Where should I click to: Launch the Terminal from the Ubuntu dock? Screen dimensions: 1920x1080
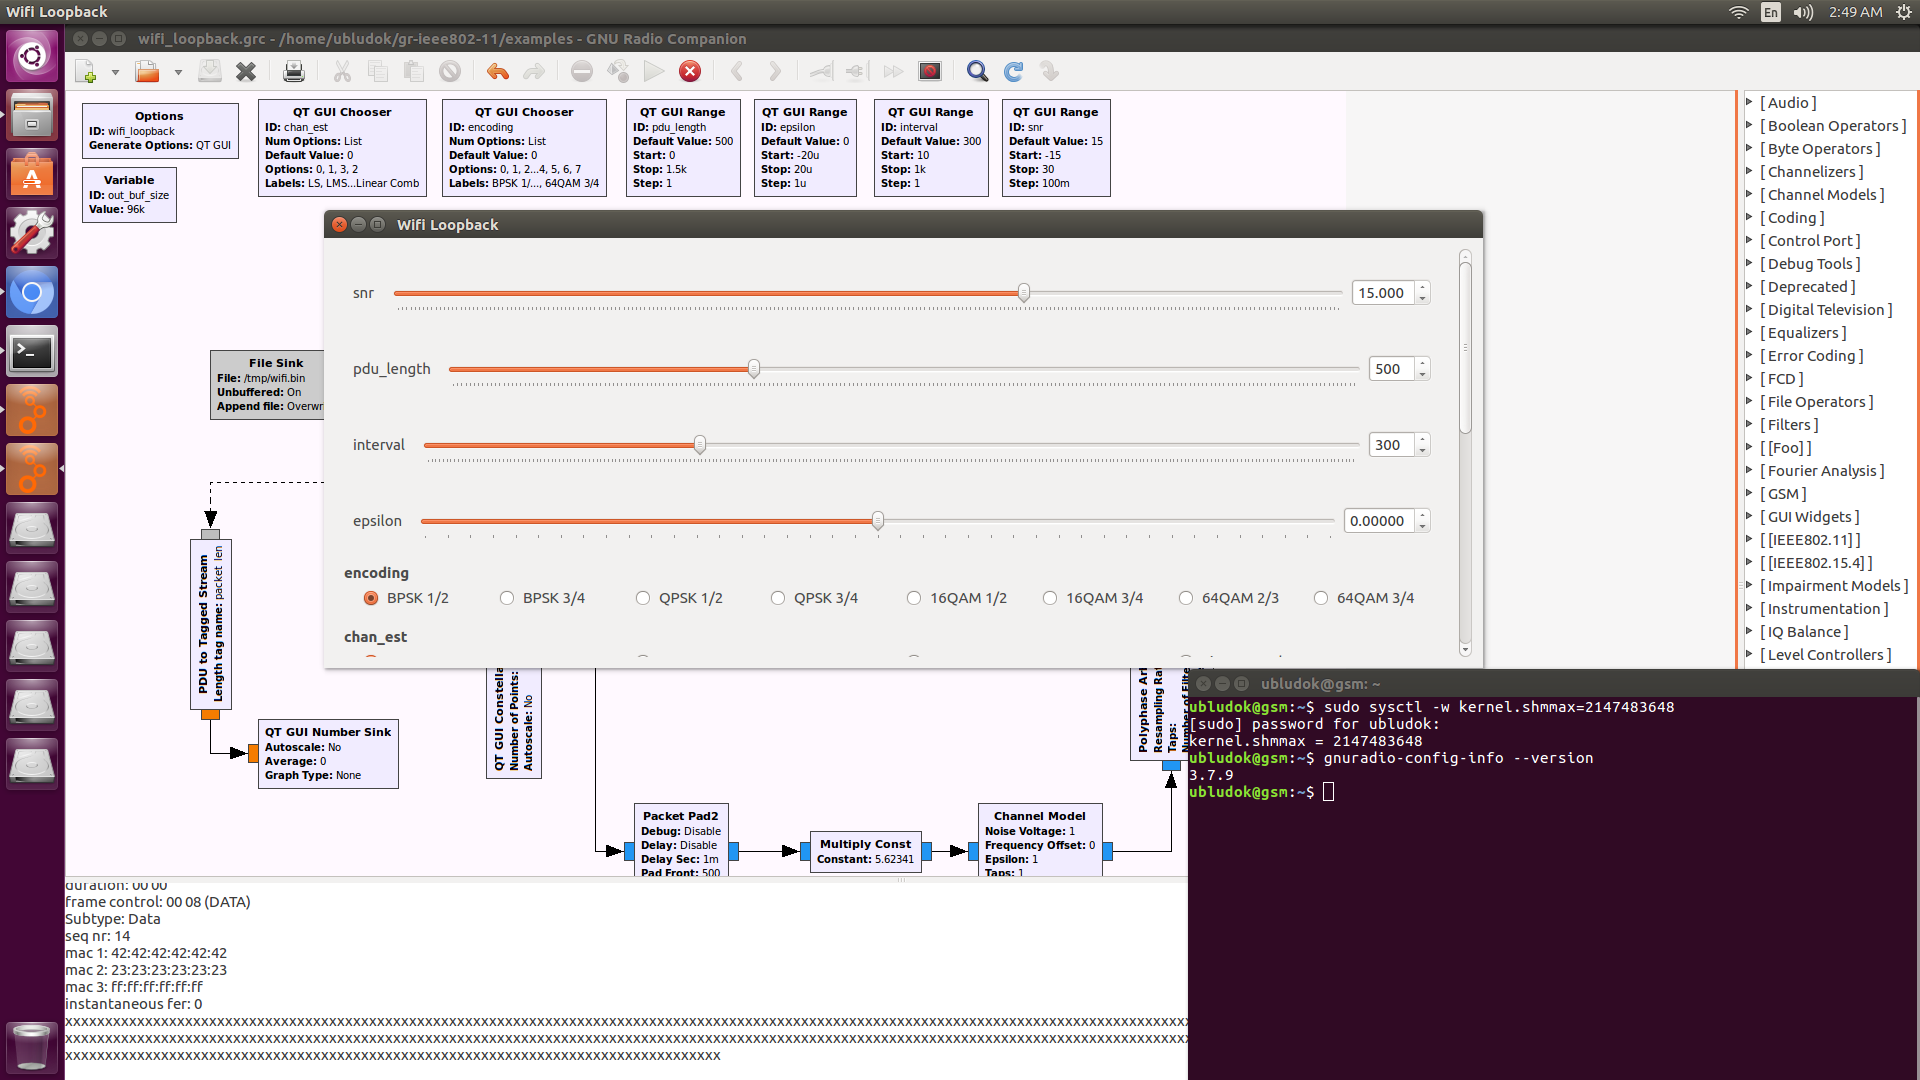pyautogui.click(x=32, y=351)
